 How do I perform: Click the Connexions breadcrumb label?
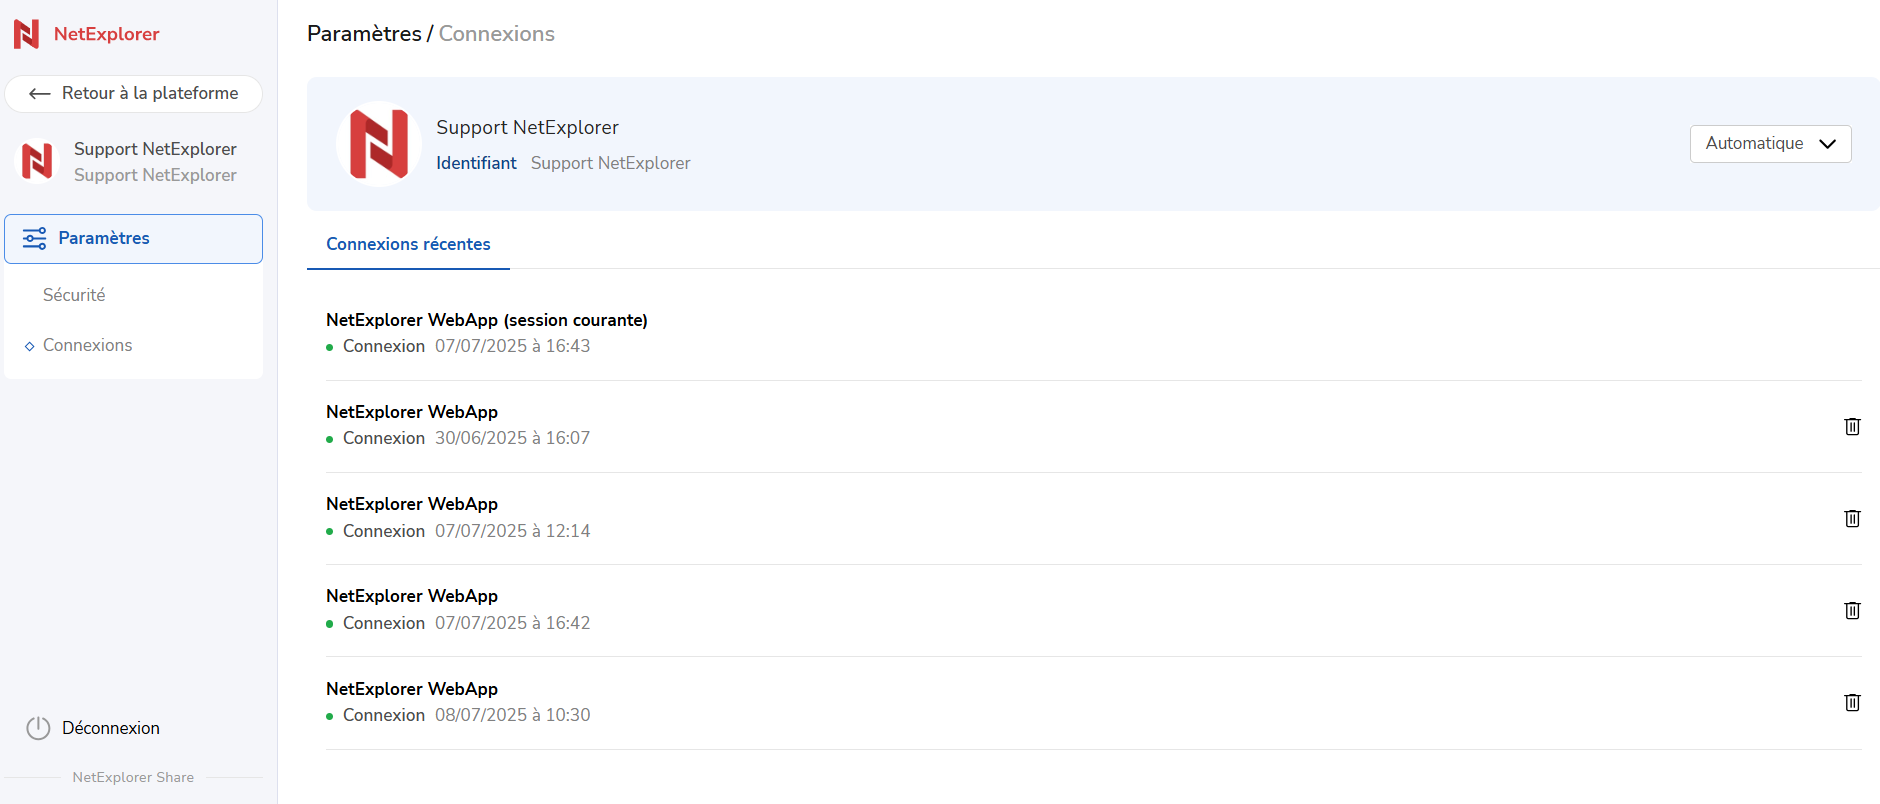pos(496,34)
